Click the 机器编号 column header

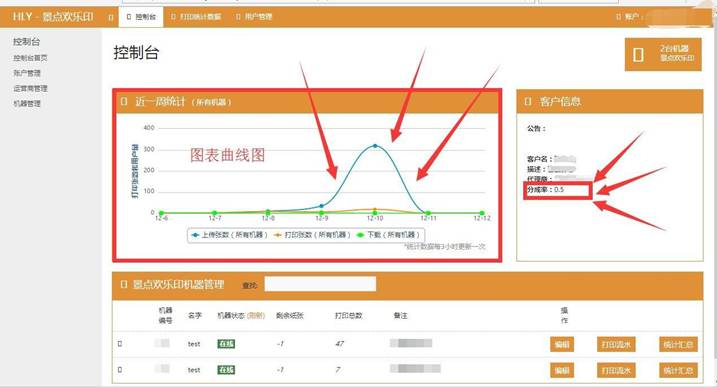pos(166,315)
